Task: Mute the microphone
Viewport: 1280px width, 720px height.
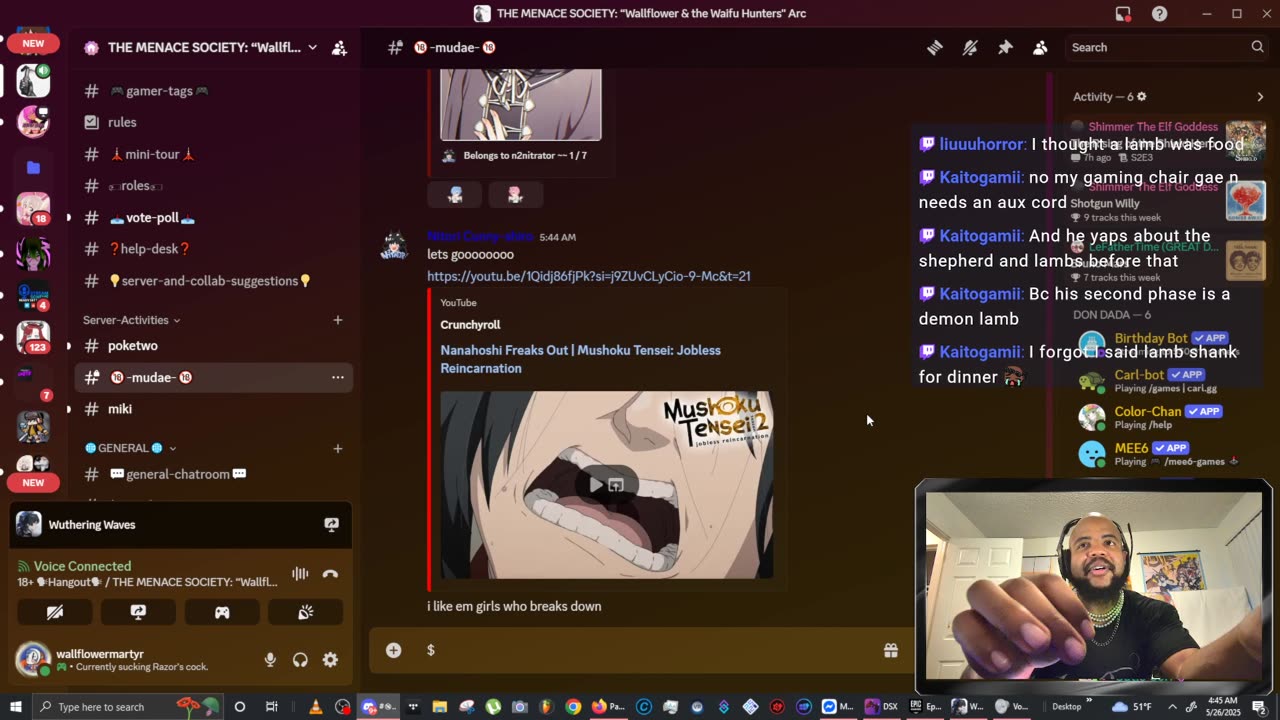Action: coord(270,660)
